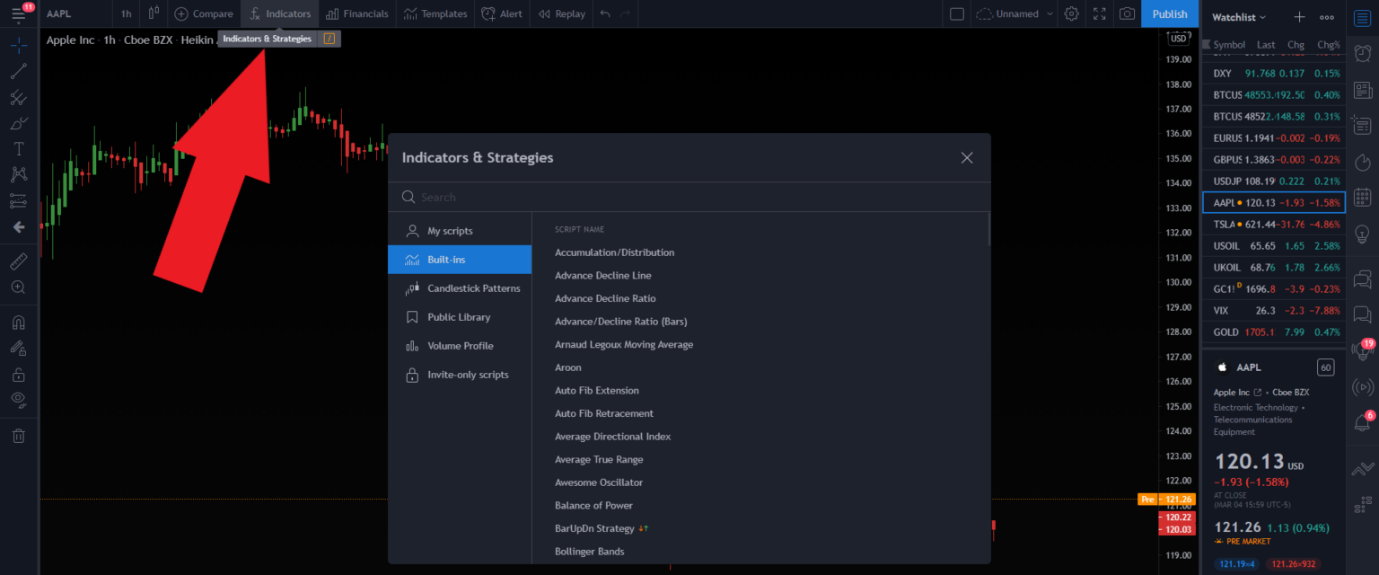
Task: Click the indicator Search field
Action: [x=690, y=197]
